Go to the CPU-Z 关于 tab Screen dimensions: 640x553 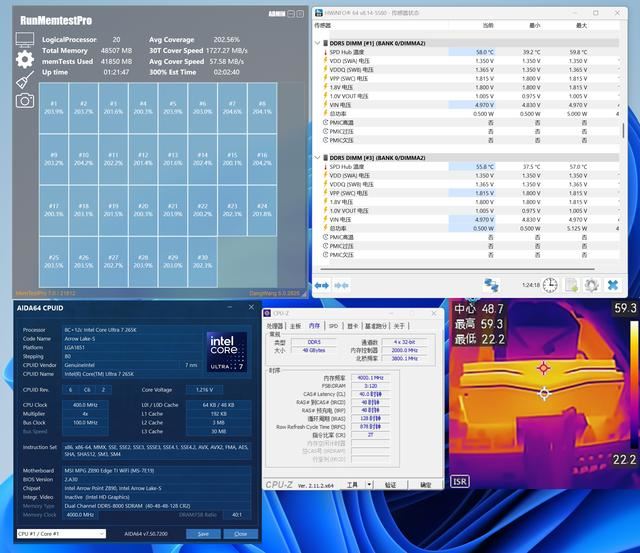(x=399, y=326)
